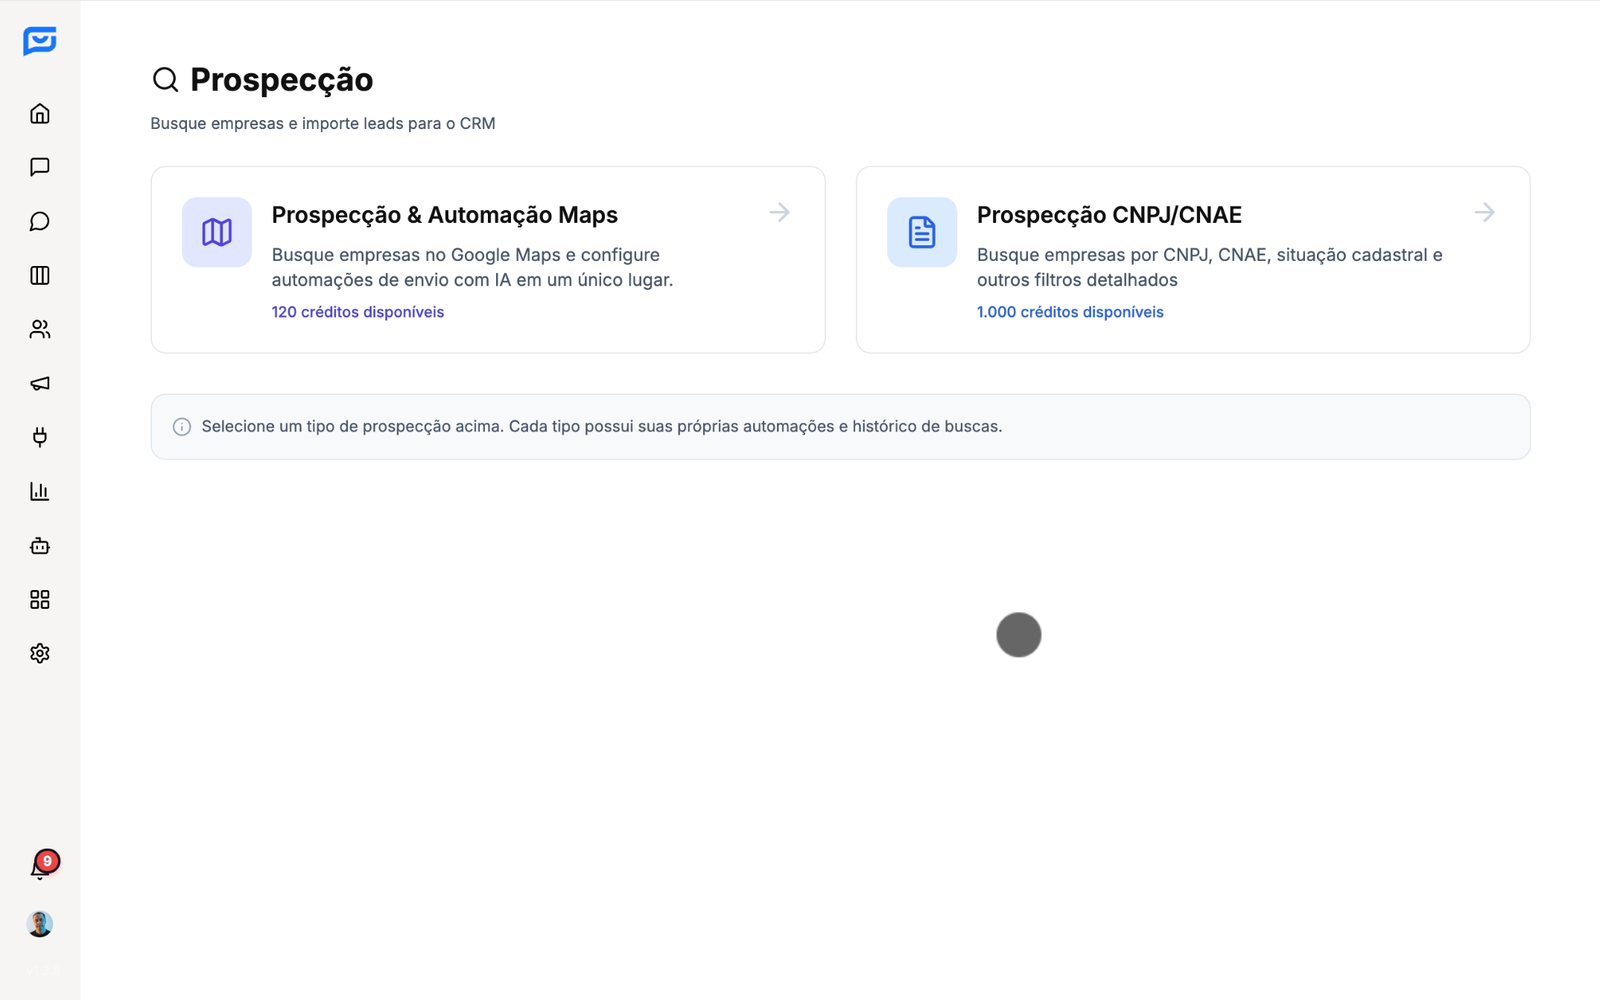Open the Home screen from the sidebar
The image size is (1600, 1000).
(x=40, y=113)
